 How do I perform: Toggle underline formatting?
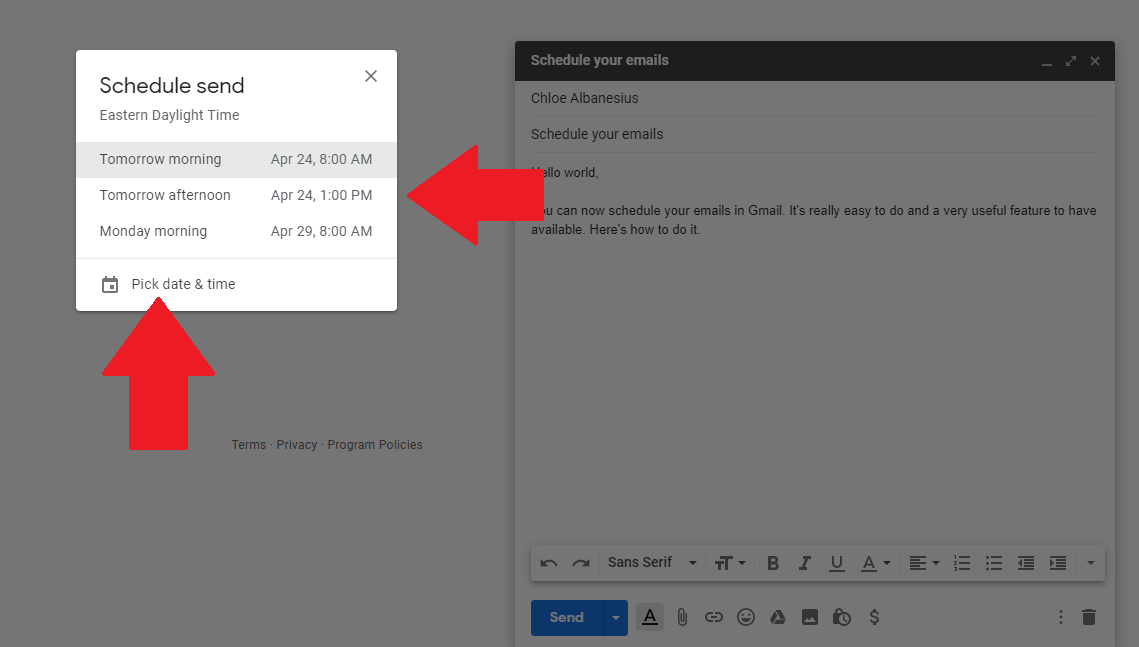837,563
